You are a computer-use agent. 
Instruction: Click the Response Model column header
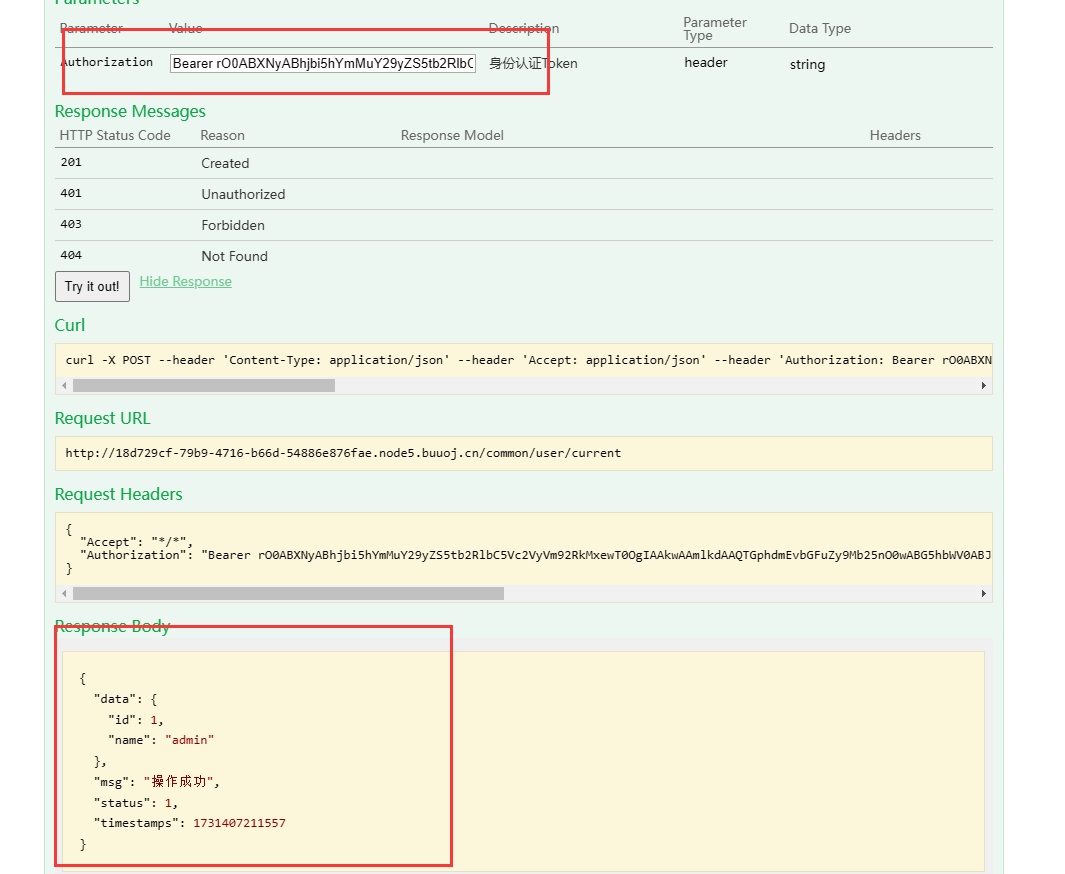click(x=452, y=135)
